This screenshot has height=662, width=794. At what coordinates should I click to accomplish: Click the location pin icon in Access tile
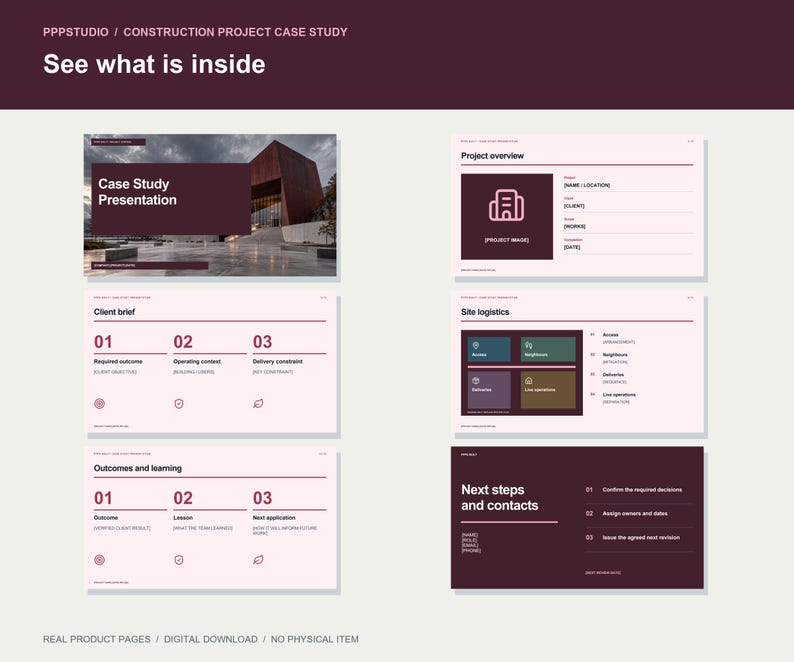476,345
